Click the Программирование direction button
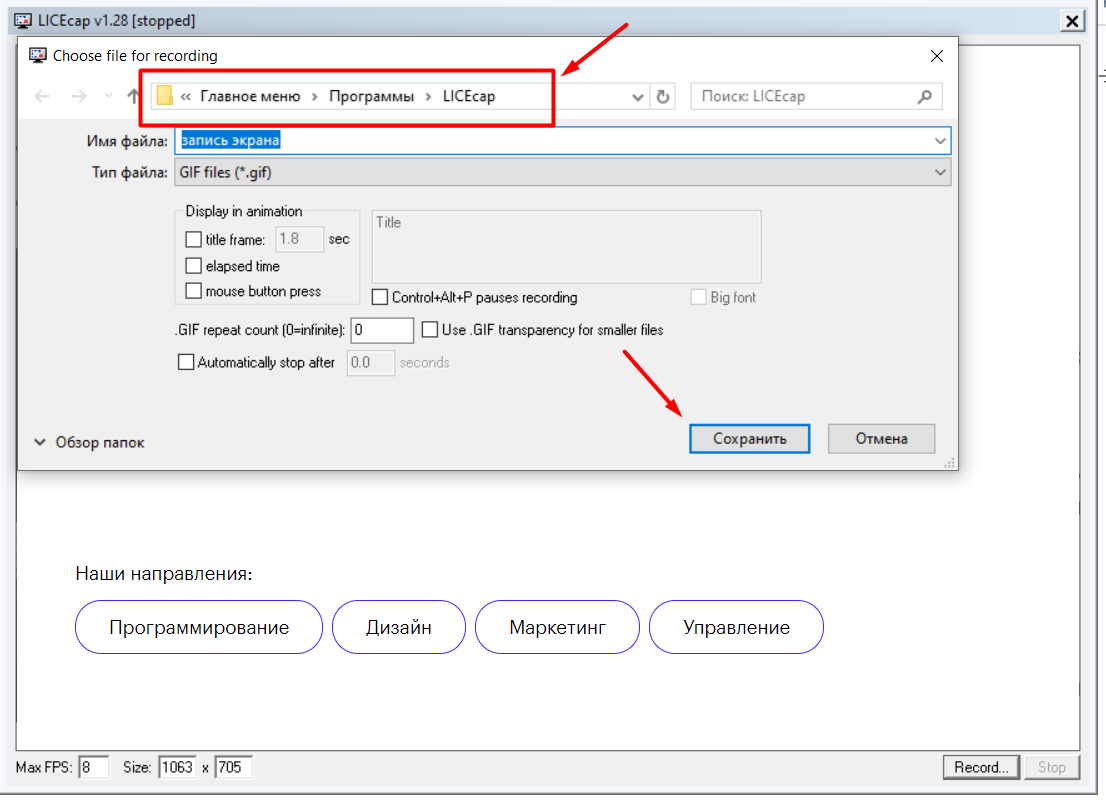This screenshot has height=801, width=1106. tap(199, 627)
